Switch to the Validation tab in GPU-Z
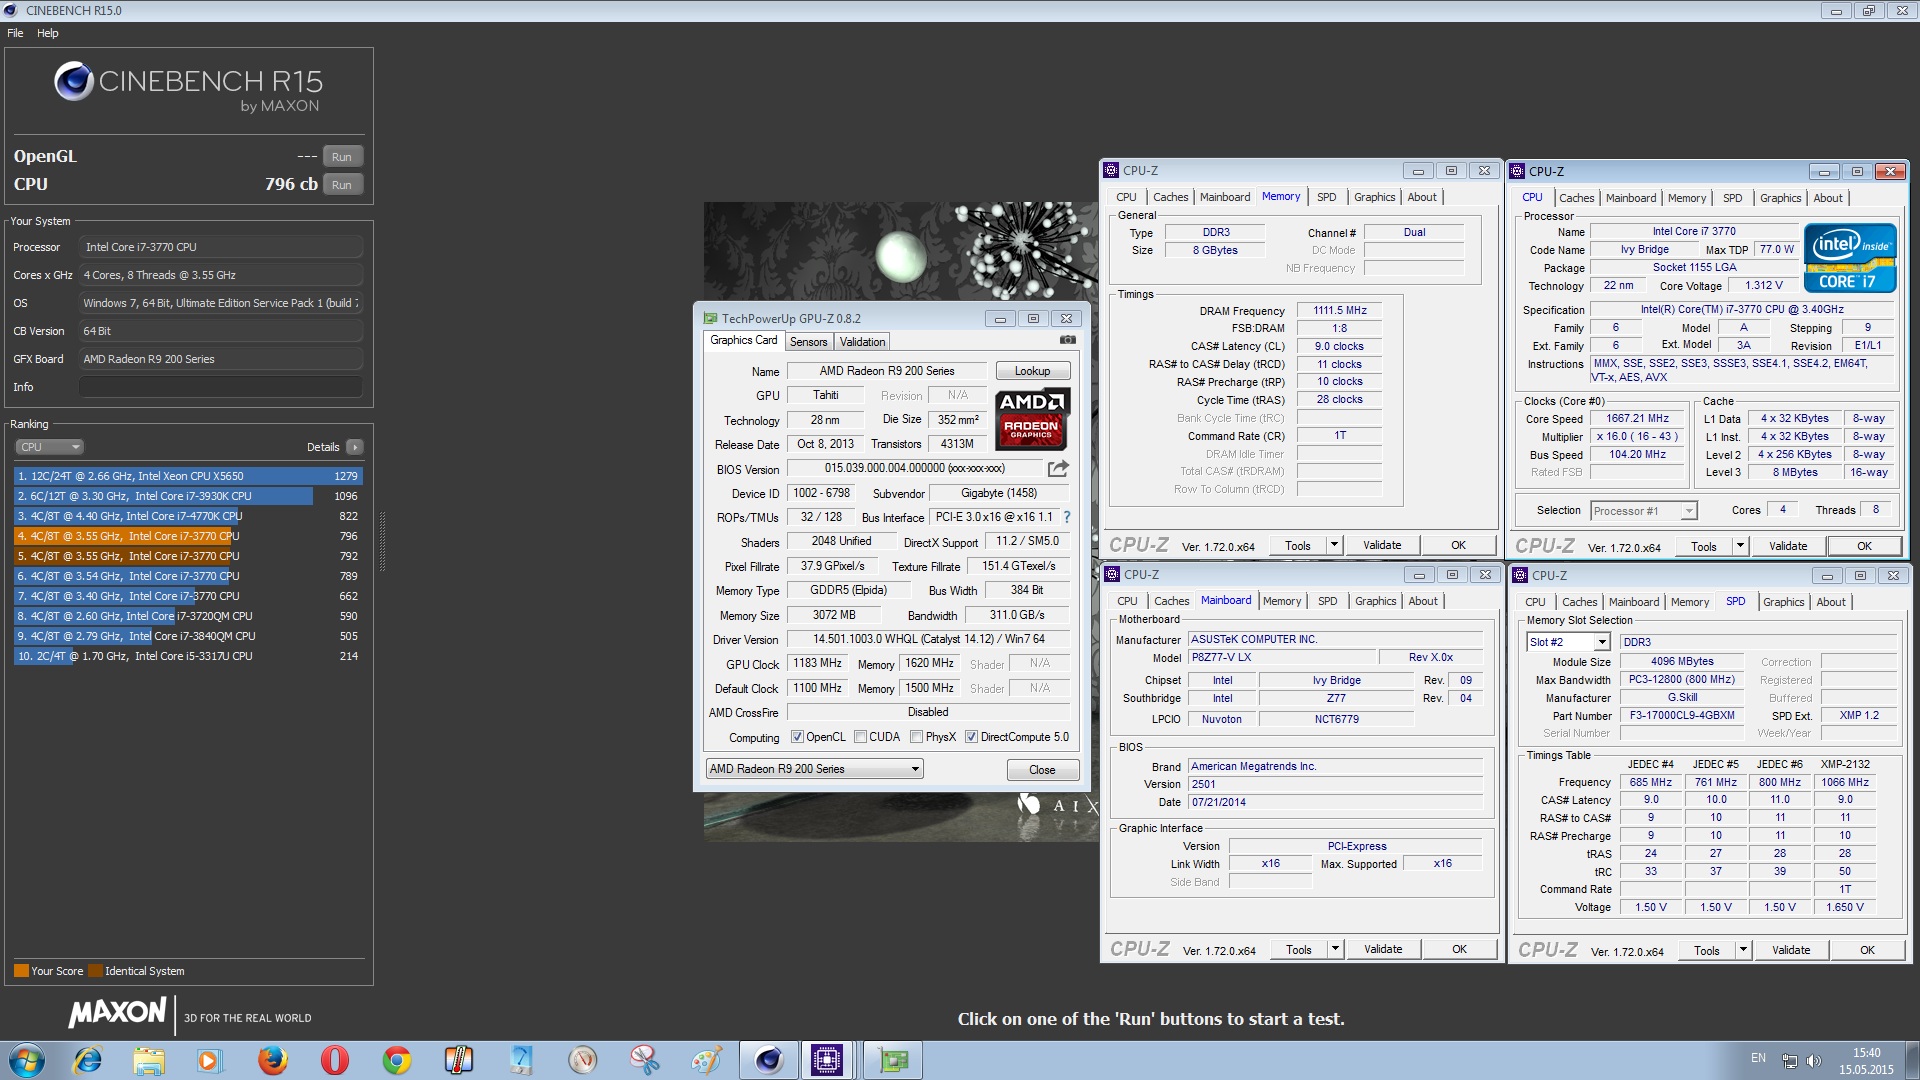The image size is (1920, 1080). coord(862,342)
